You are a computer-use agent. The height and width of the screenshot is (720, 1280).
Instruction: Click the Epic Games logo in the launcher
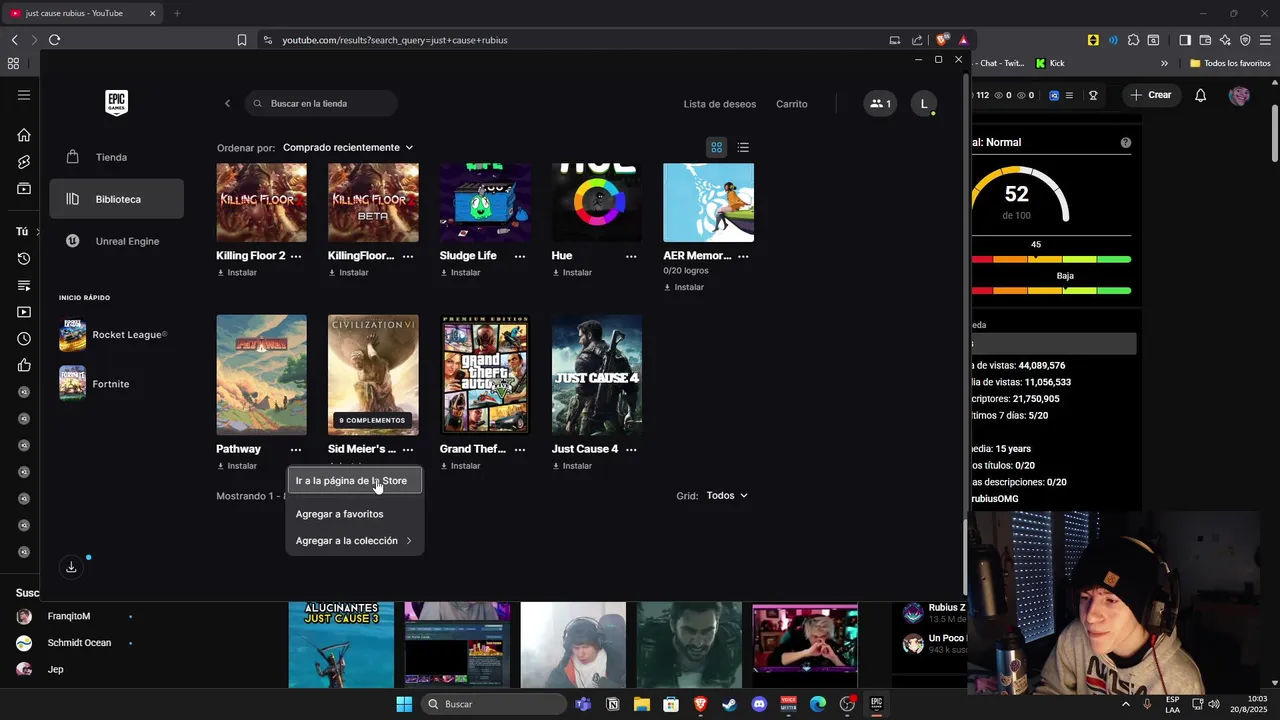116,103
